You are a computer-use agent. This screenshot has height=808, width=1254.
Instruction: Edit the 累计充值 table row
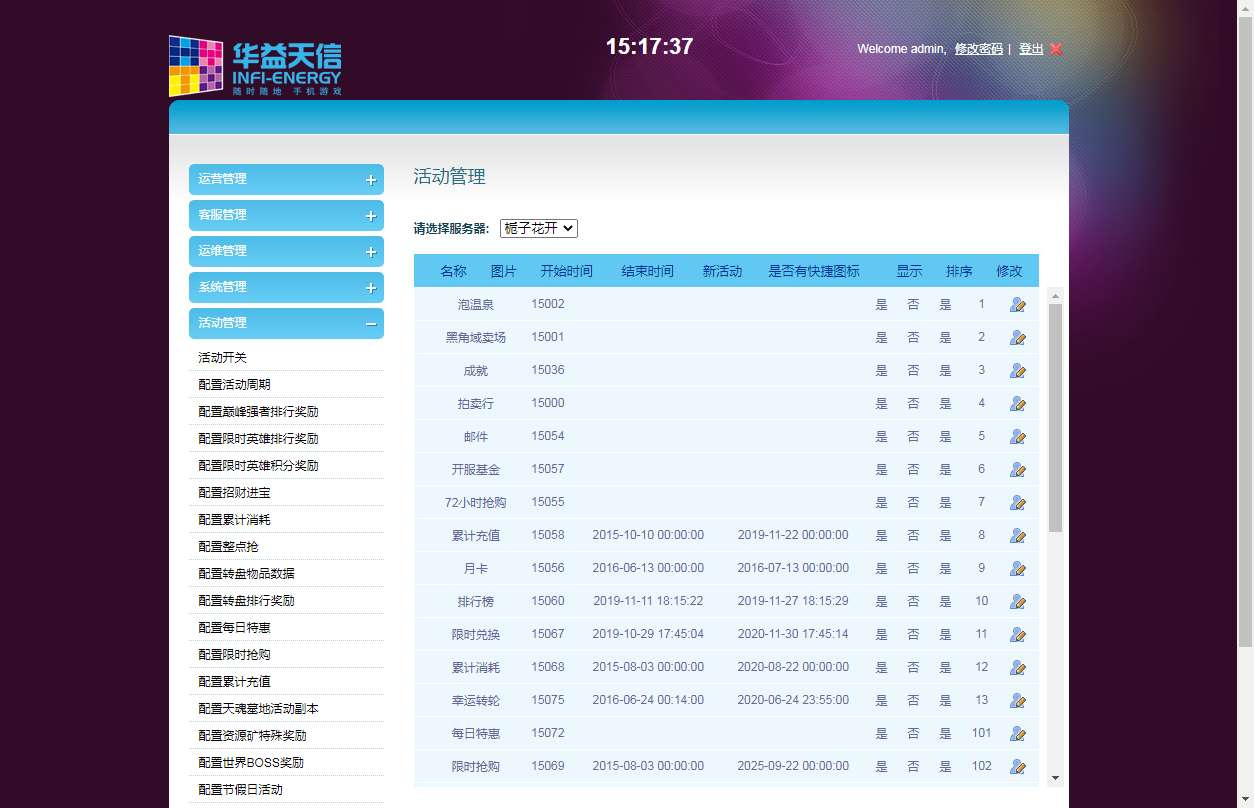coord(1018,536)
